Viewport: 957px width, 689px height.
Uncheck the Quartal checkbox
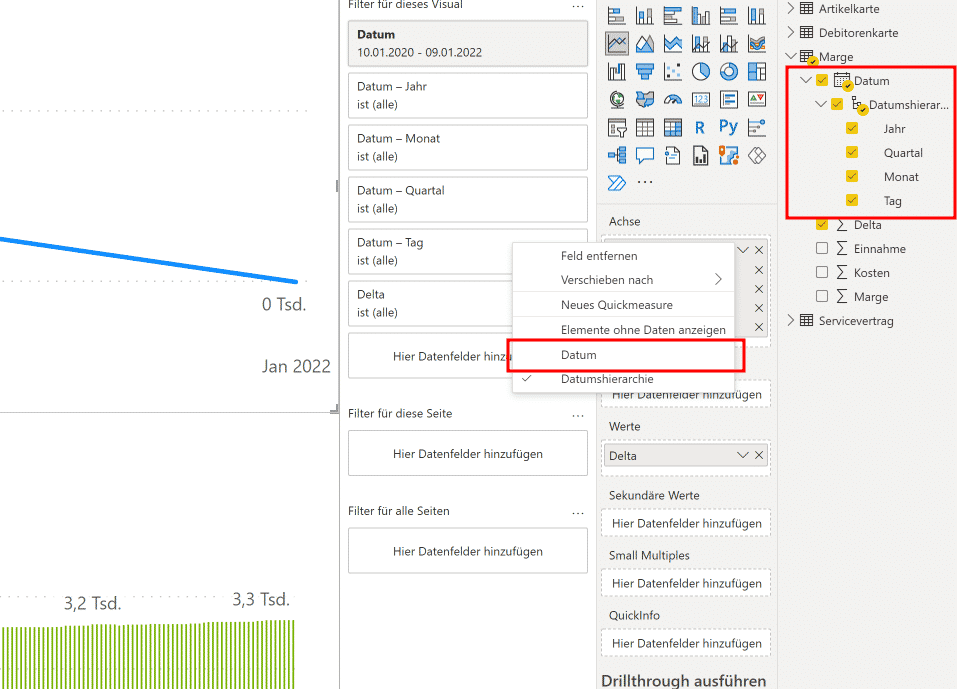852,153
